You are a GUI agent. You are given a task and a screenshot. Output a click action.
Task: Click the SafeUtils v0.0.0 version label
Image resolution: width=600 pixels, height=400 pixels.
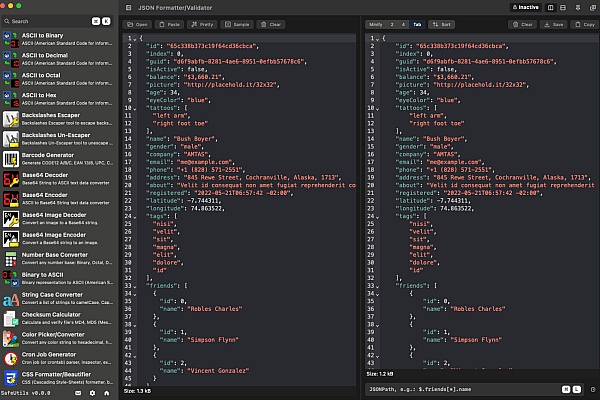(25, 393)
